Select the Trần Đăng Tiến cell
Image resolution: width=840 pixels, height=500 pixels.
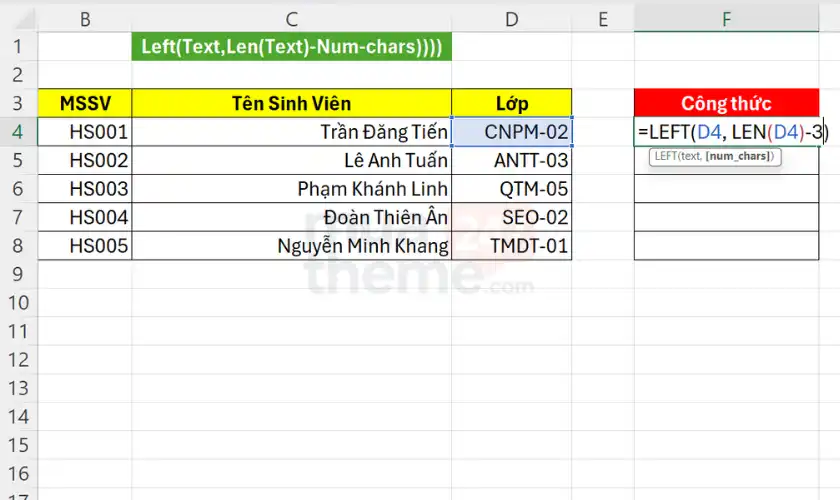[x=291, y=131]
